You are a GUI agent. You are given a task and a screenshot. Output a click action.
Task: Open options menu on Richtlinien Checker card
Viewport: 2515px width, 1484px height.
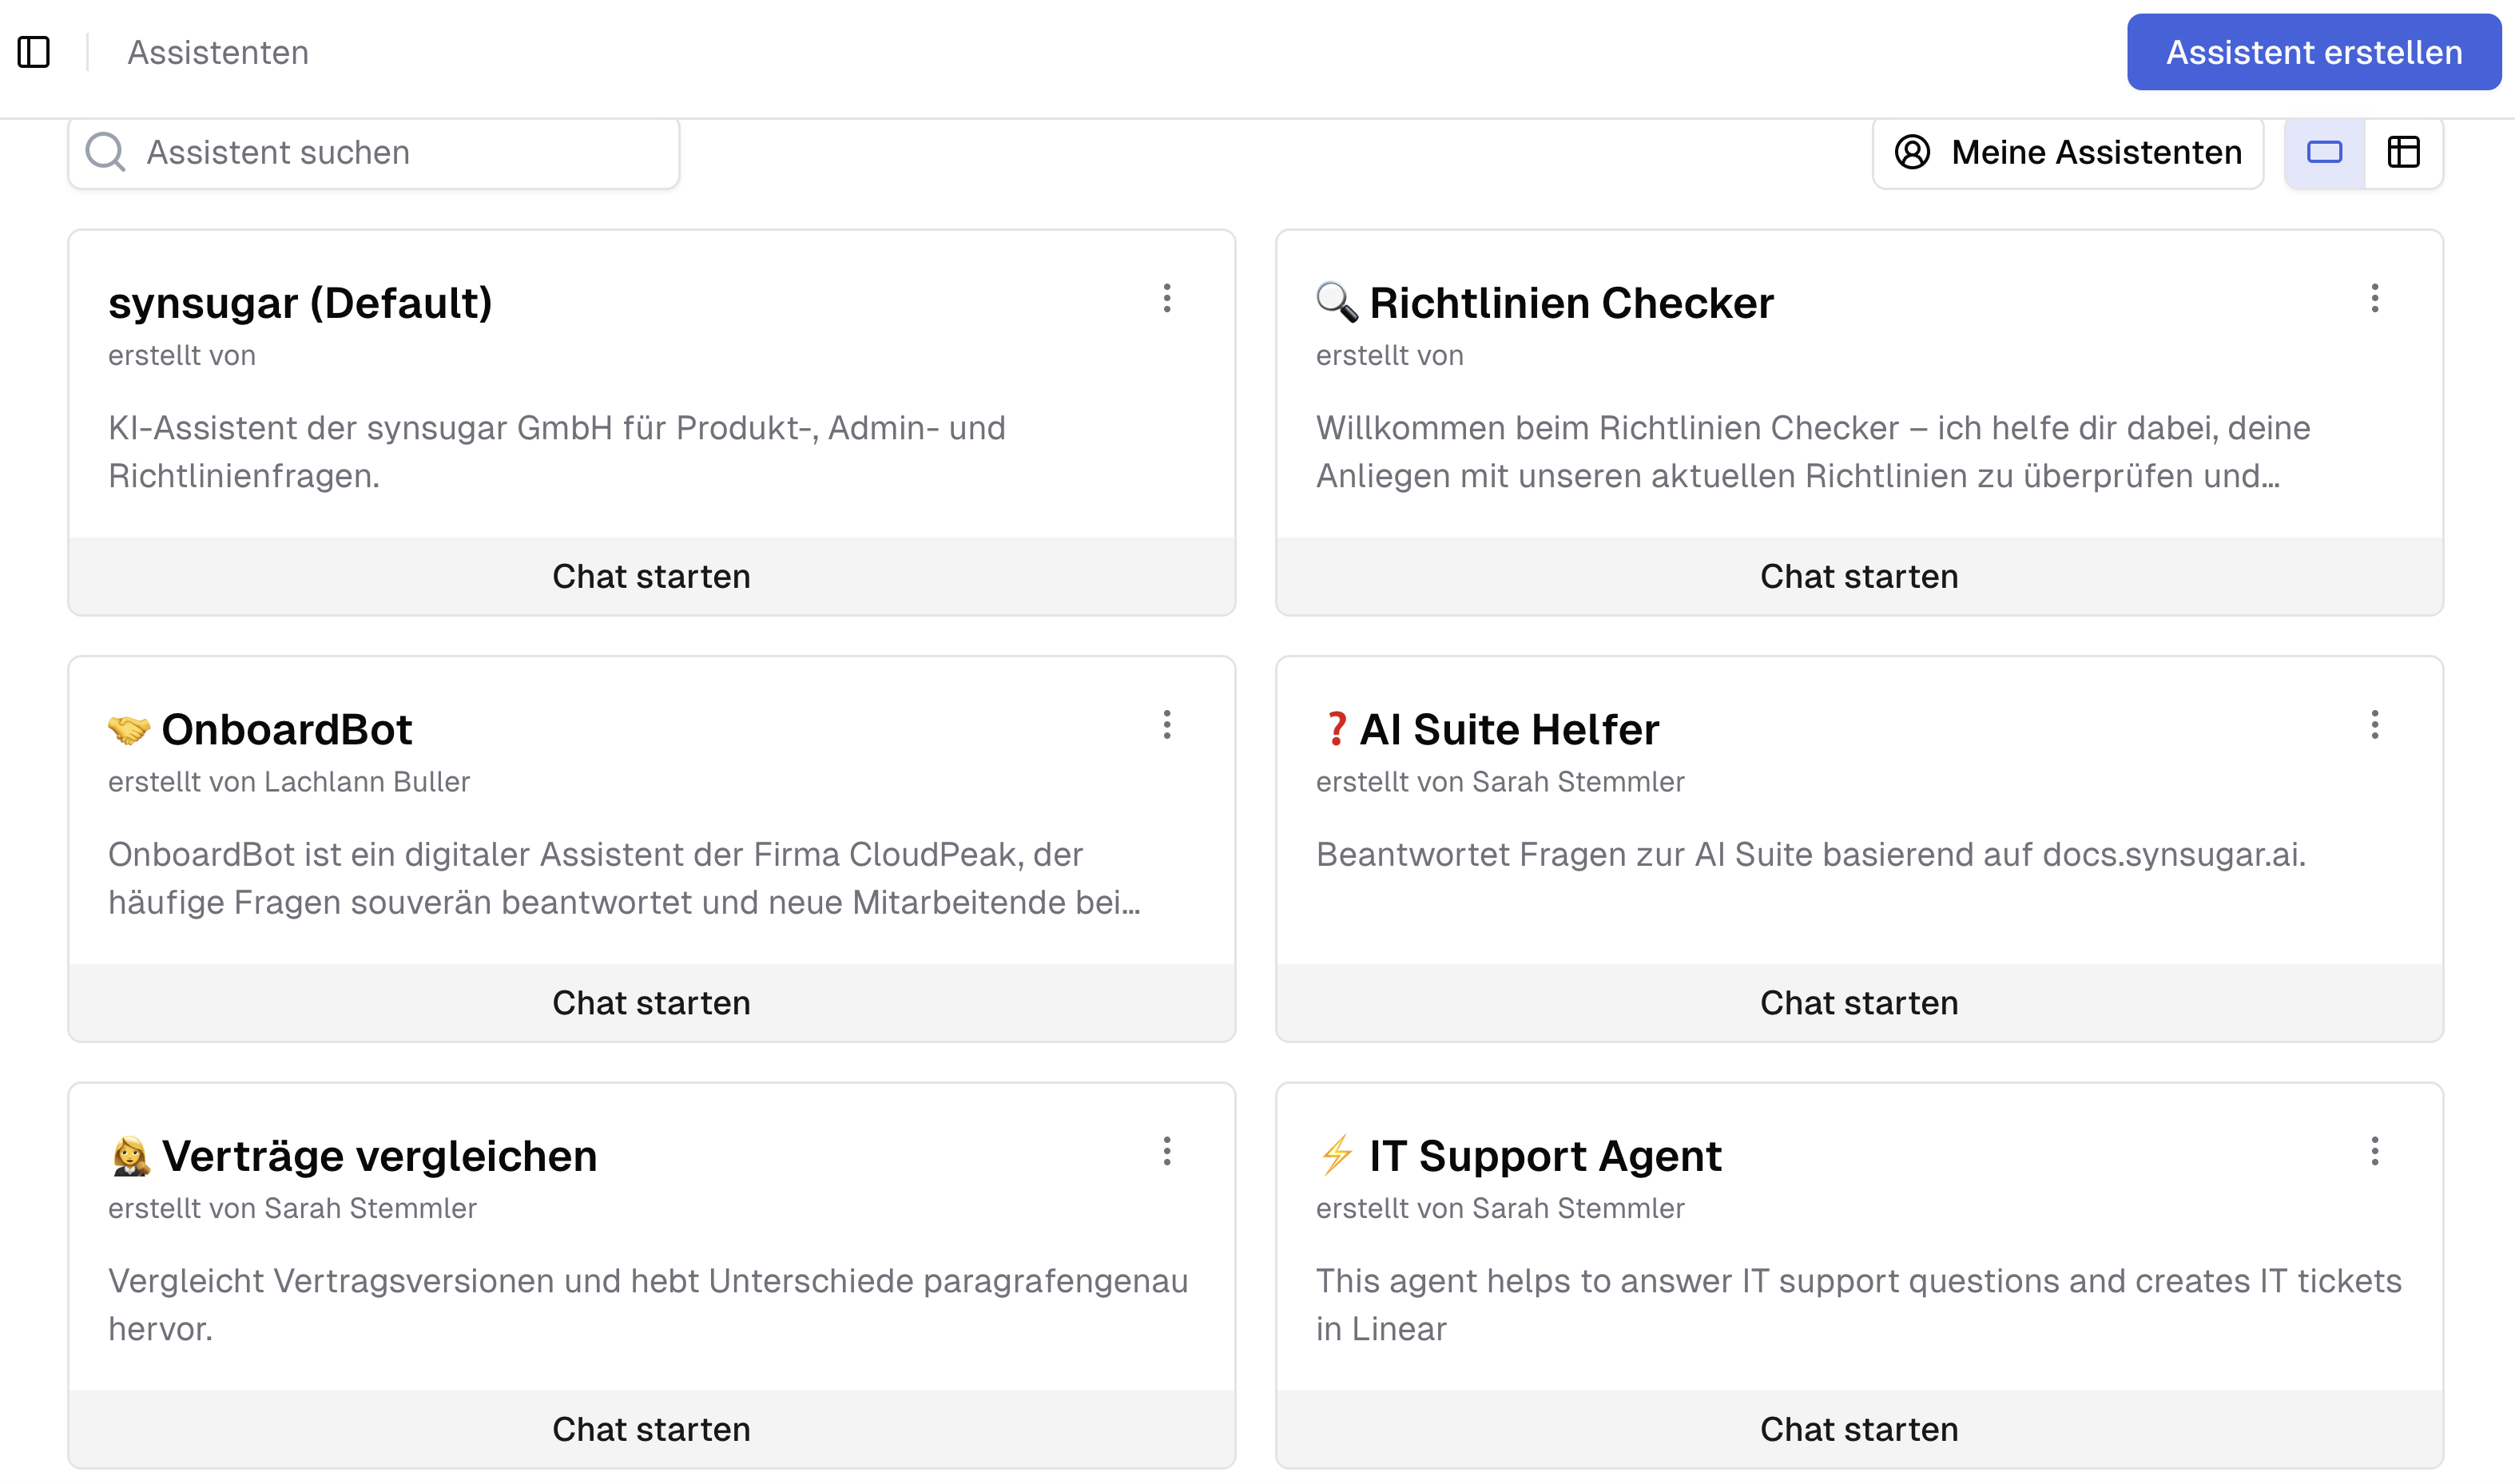pos(2375,299)
